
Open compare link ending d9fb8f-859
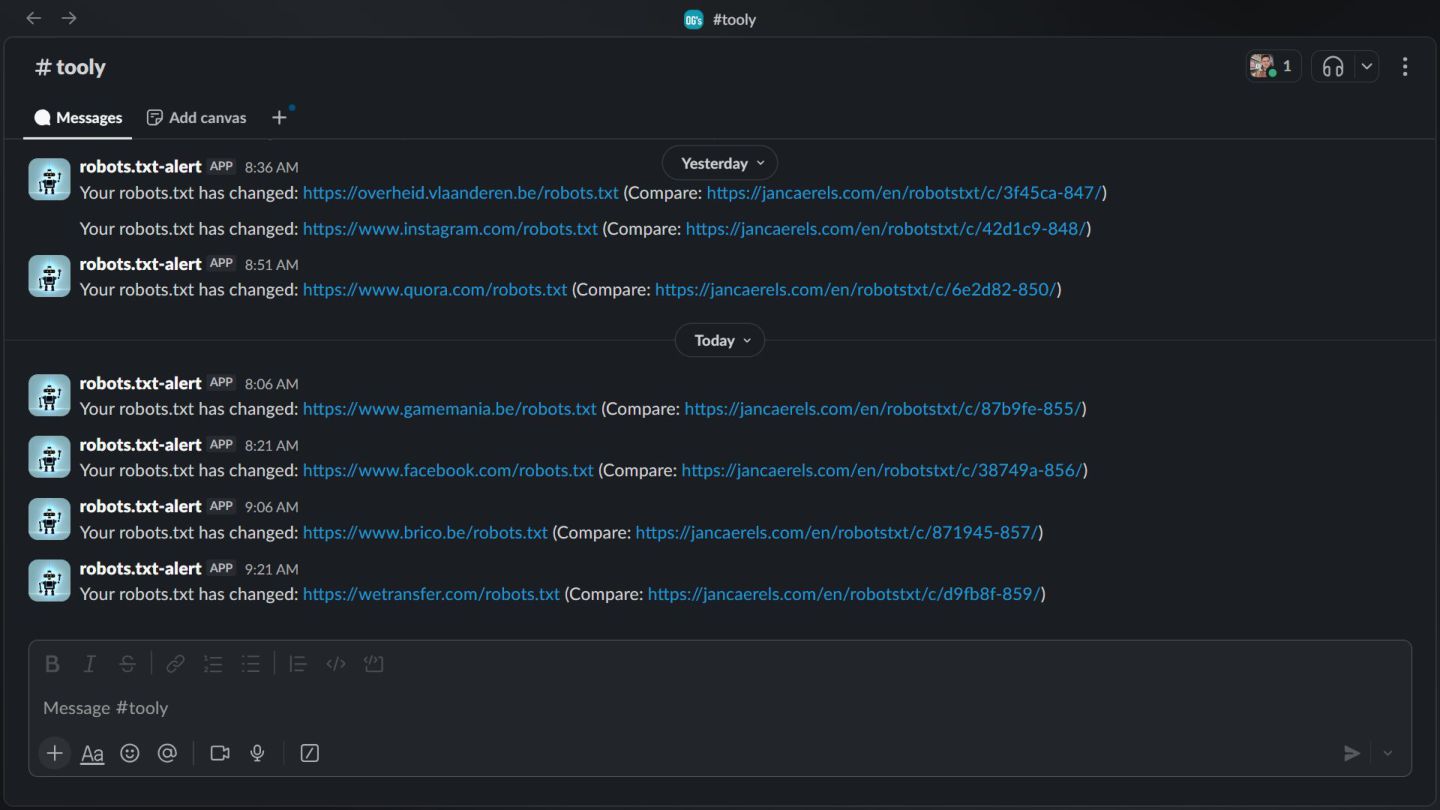844,594
